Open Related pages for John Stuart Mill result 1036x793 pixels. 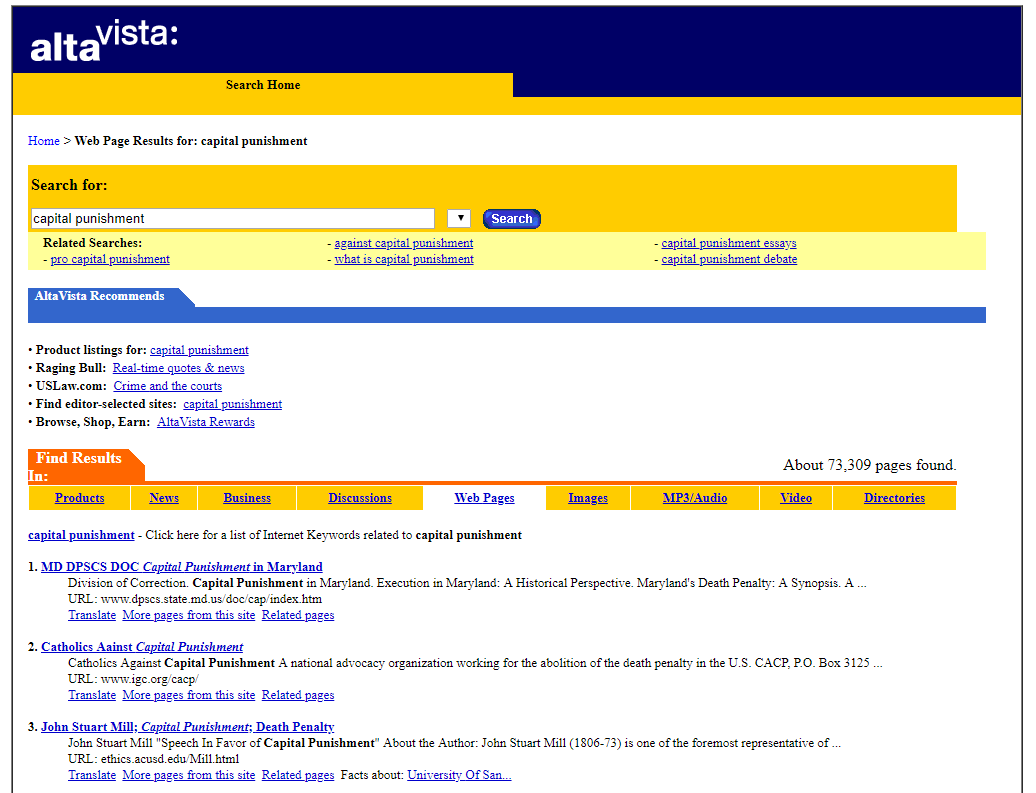(298, 774)
